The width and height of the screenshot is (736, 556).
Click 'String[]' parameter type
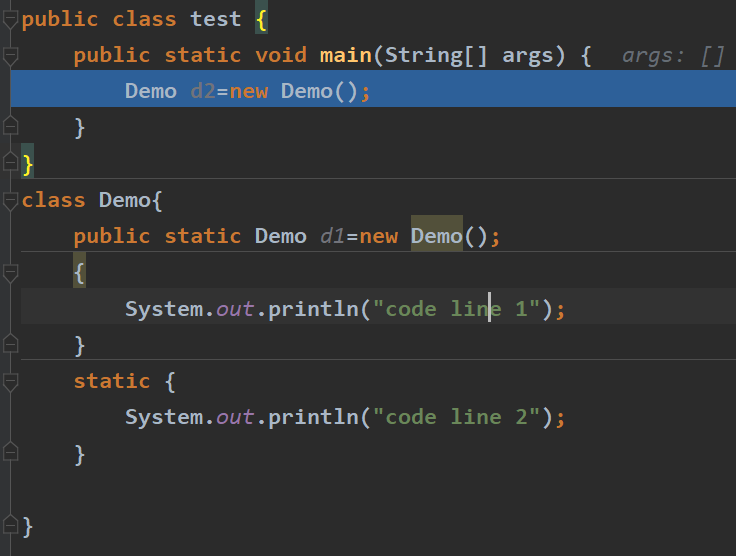436,55
